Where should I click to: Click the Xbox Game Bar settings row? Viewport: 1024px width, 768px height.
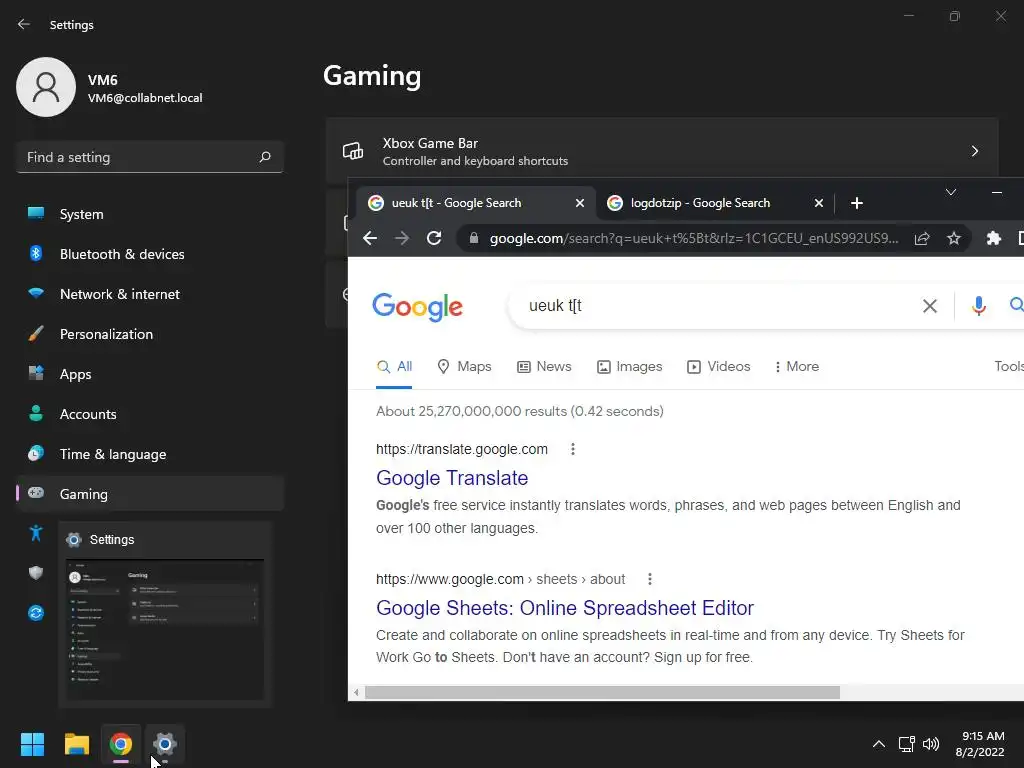662,152
